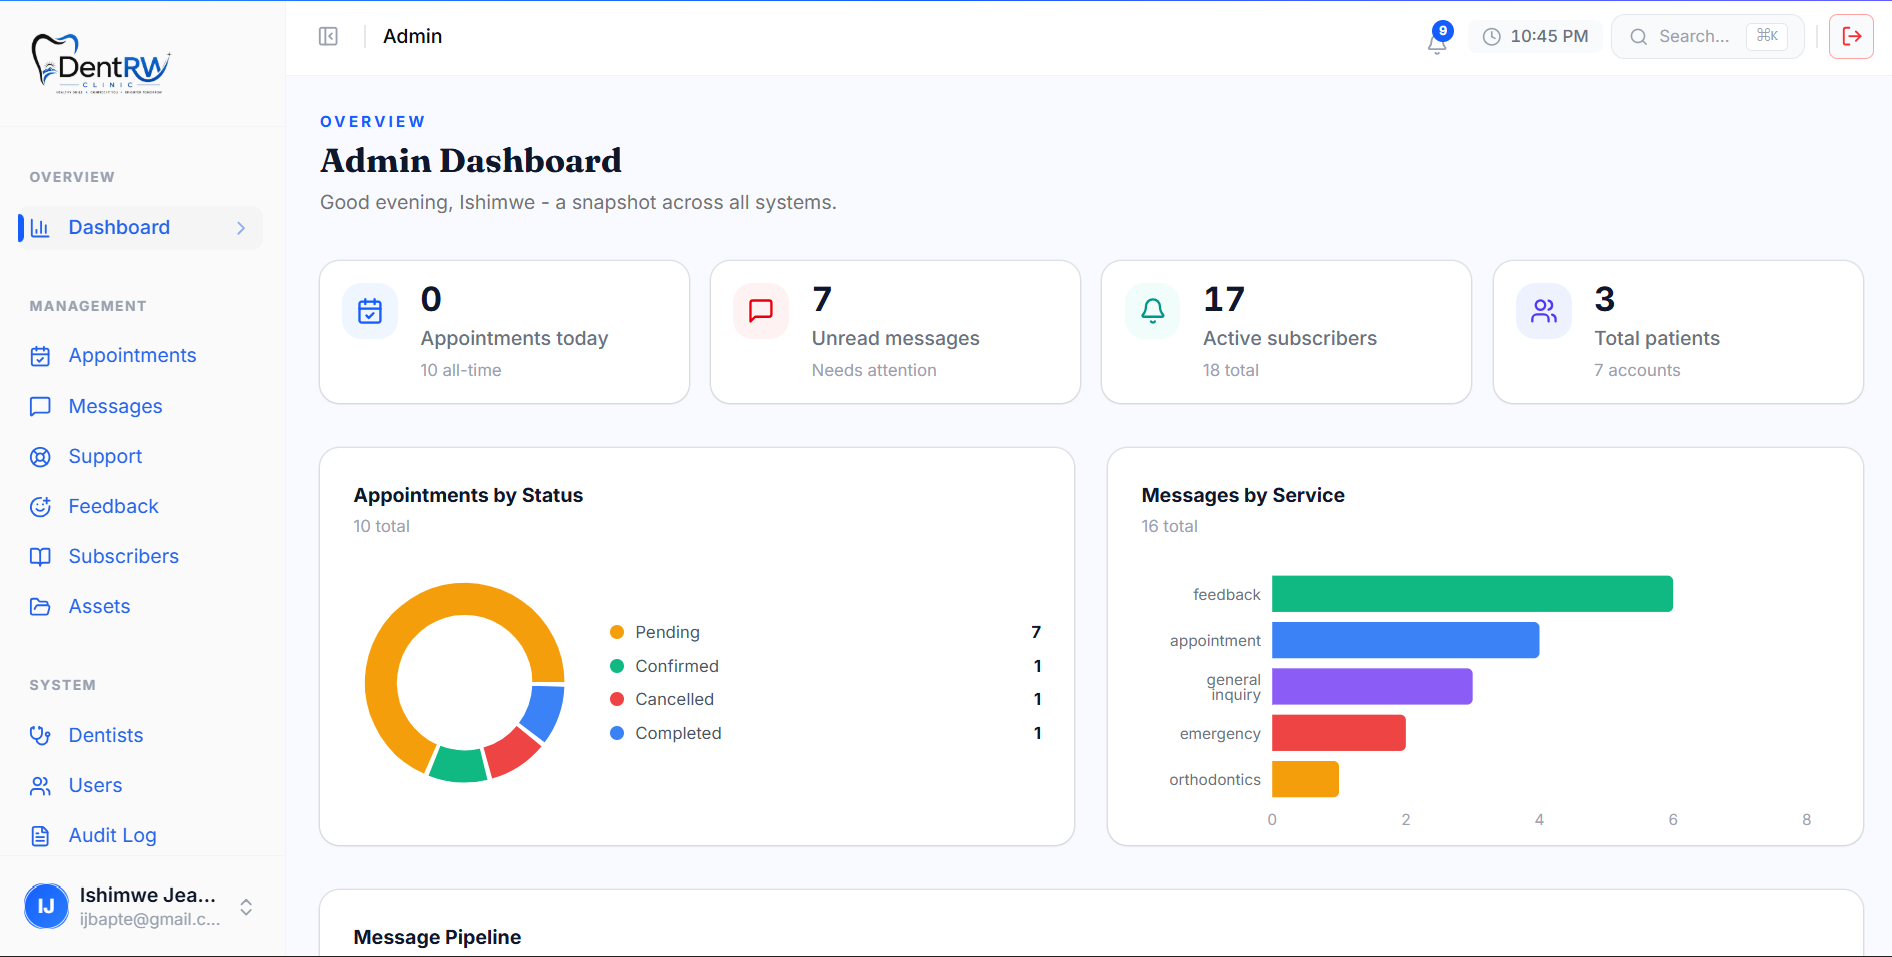Image resolution: width=1892 pixels, height=957 pixels.
Task: Click the red emergency bar
Action: pos(1339,733)
